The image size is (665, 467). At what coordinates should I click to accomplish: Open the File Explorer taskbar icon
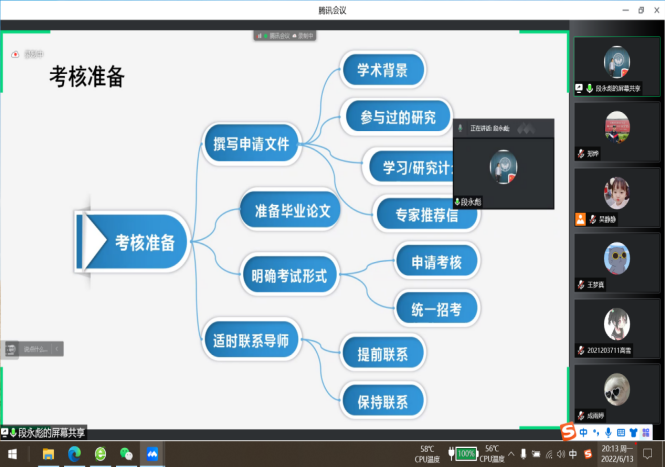[47, 454]
